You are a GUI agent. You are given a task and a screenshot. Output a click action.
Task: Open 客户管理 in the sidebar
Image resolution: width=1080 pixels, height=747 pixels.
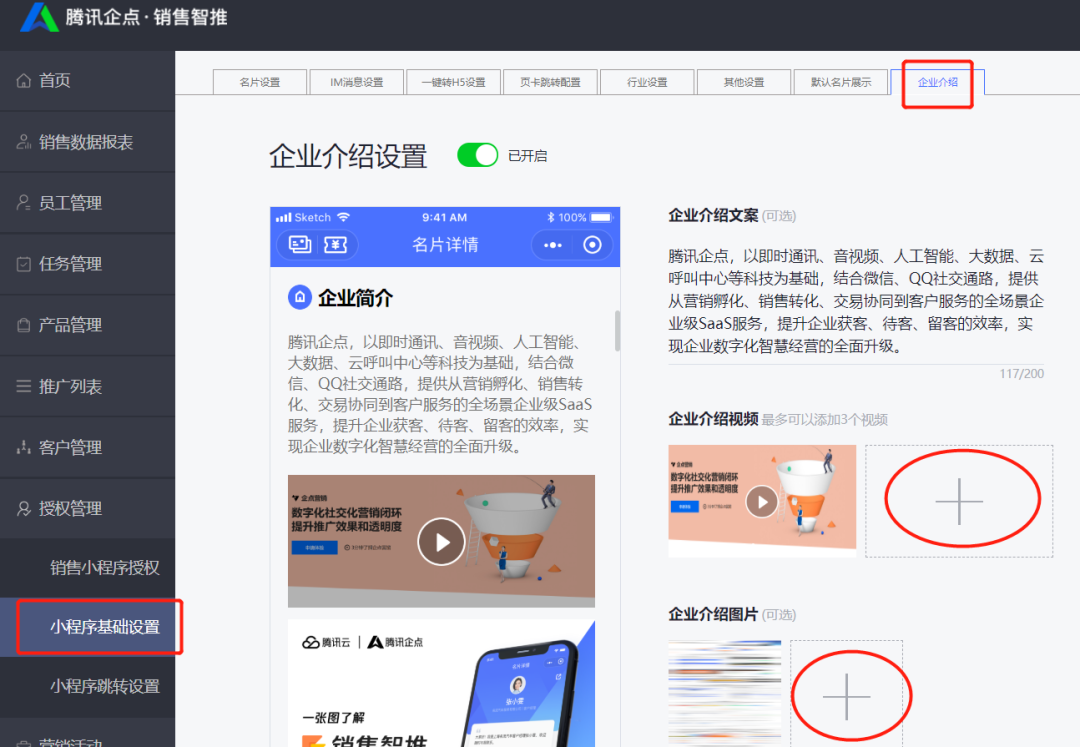(x=87, y=448)
